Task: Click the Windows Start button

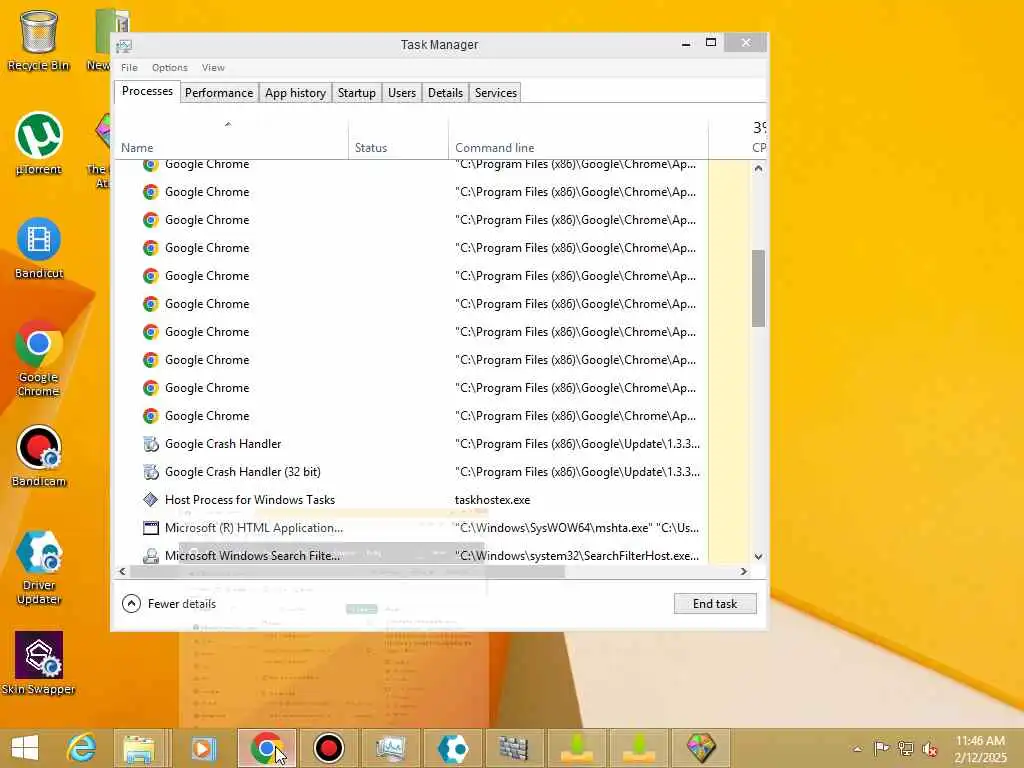Action: [x=25, y=748]
